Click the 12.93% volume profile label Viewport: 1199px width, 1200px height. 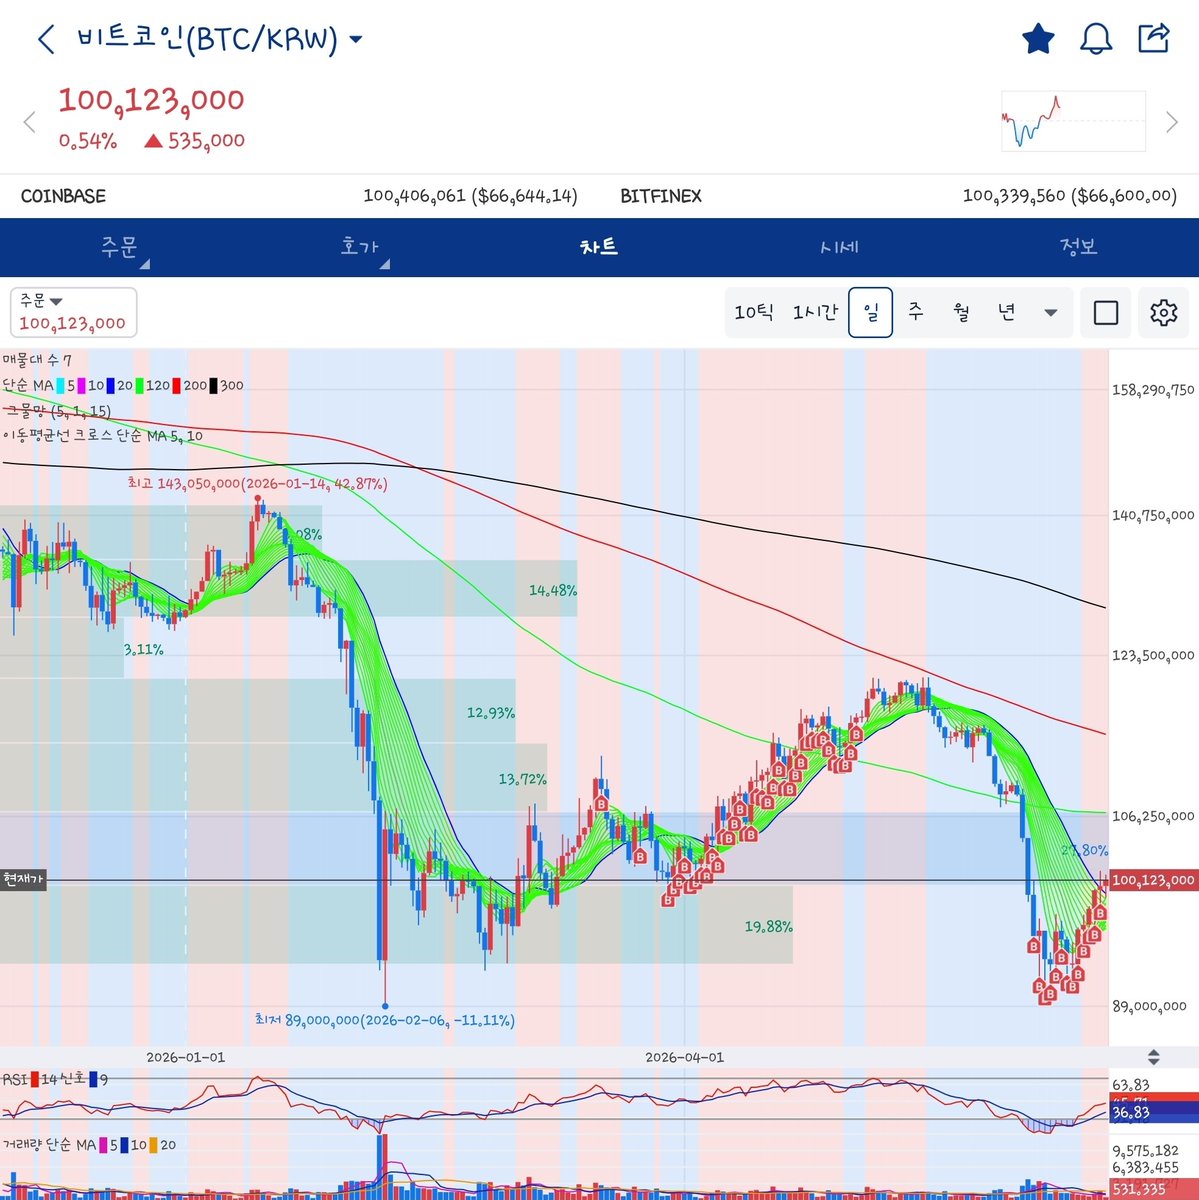click(491, 713)
